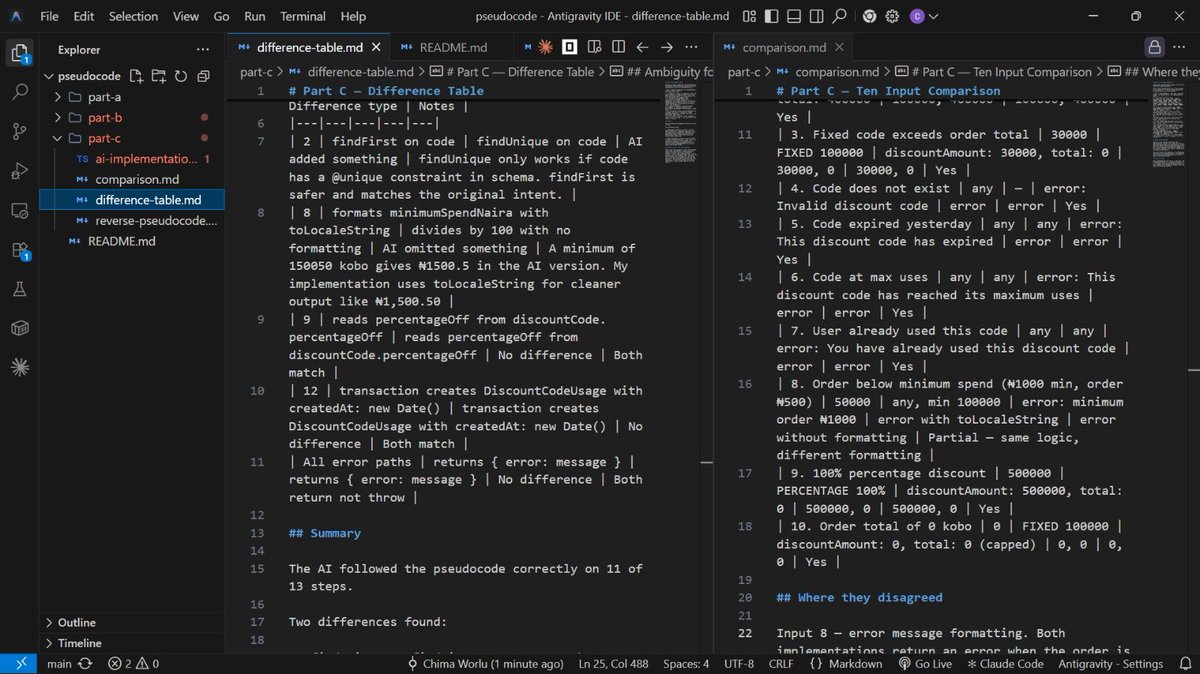Open the browser icon in title bar
Viewport: 1200px width, 674px height.
tap(869, 16)
